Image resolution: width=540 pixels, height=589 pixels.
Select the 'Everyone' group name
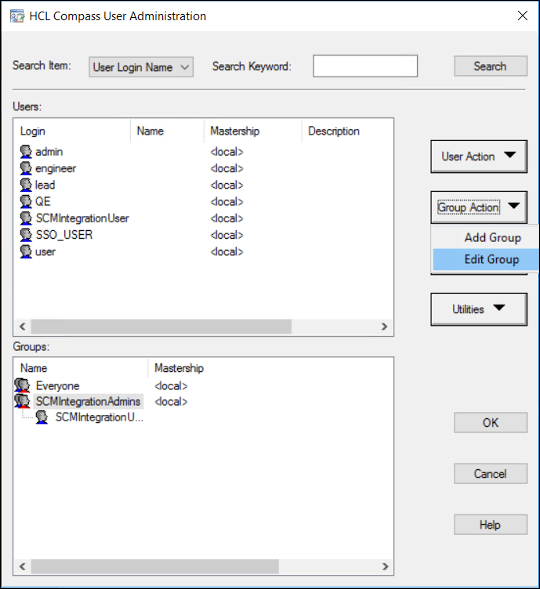58,385
